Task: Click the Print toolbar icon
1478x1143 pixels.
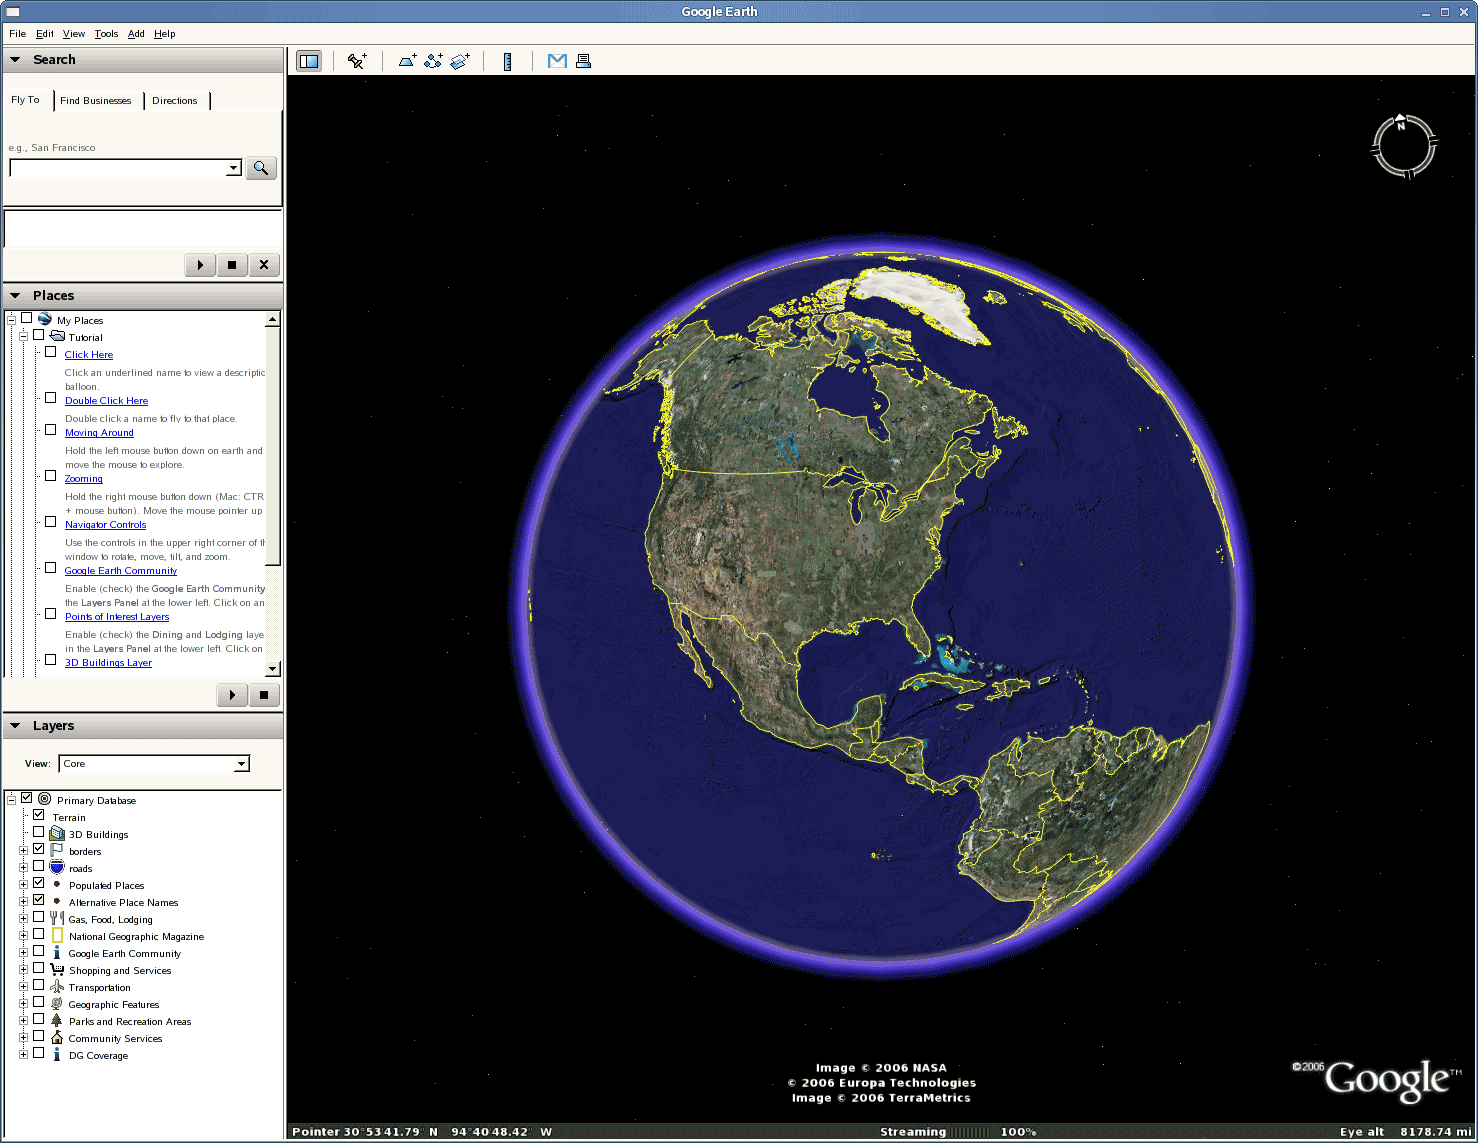Action: (583, 60)
